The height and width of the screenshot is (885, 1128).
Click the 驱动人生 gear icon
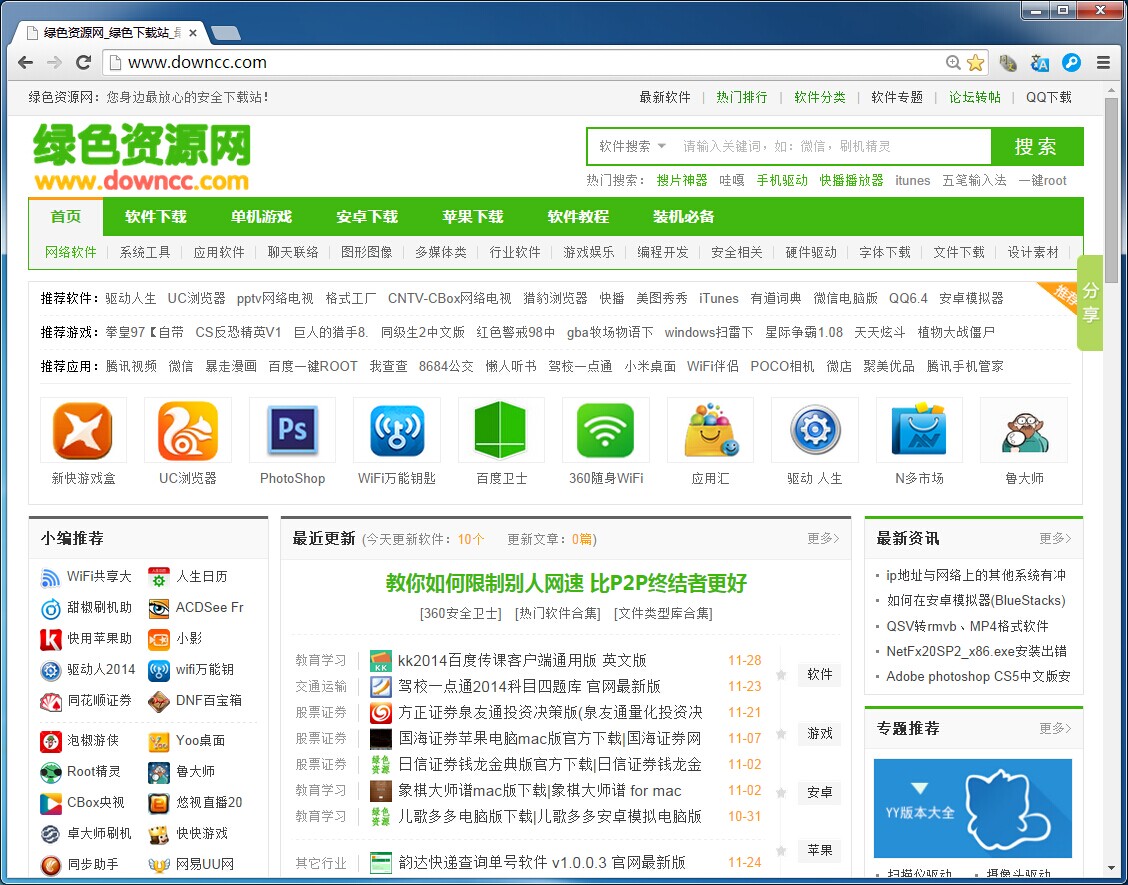(814, 430)
